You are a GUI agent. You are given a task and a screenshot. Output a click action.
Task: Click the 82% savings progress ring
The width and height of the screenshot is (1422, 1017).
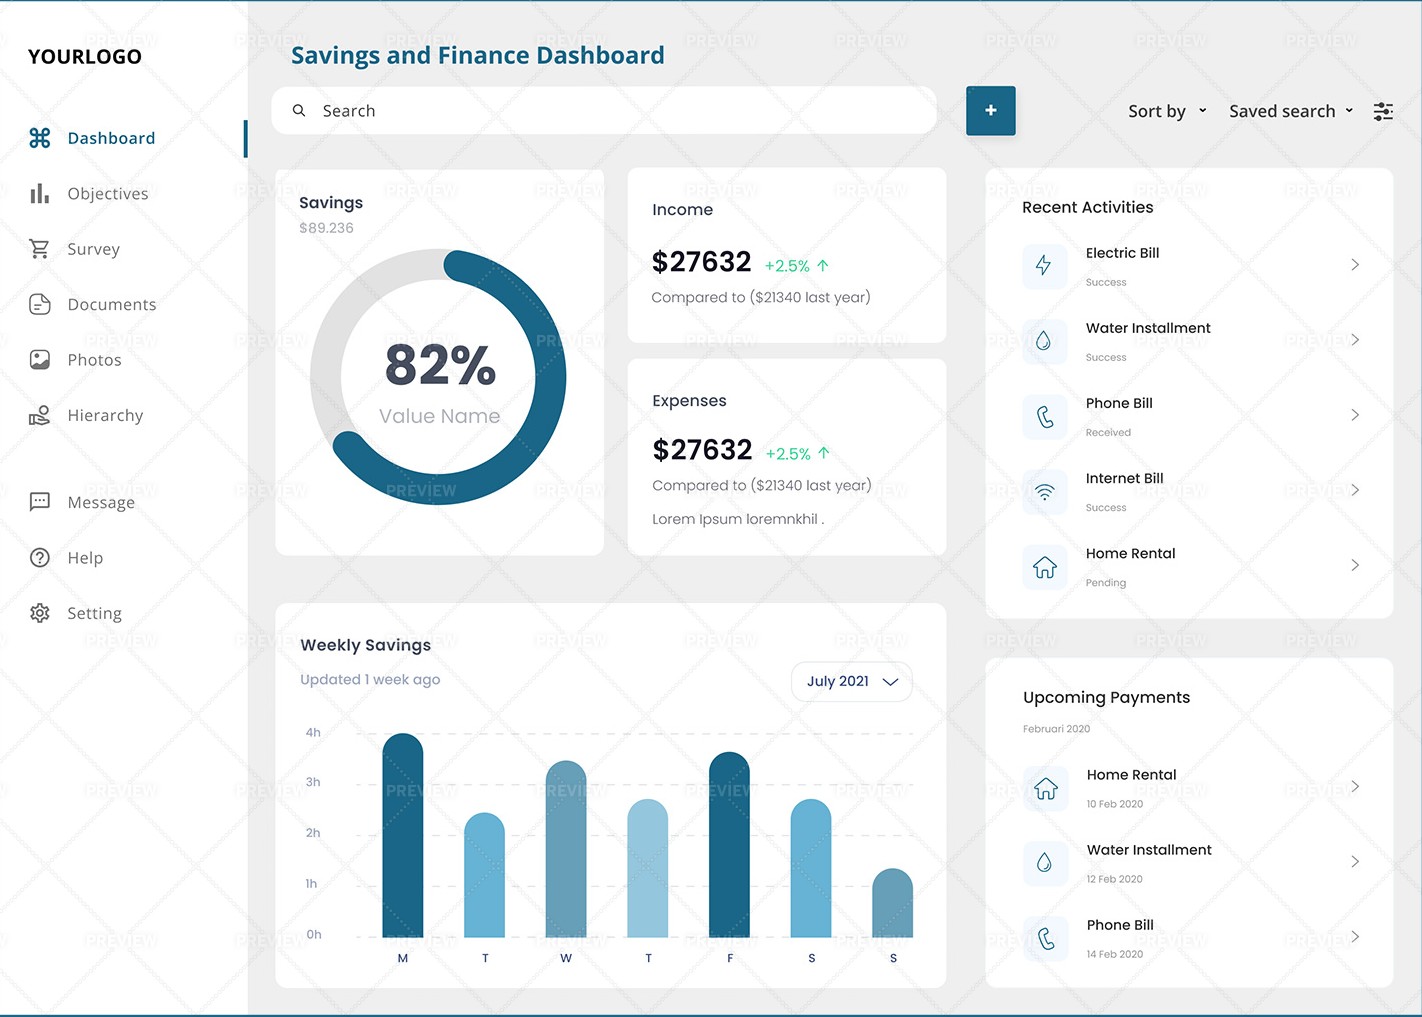[440, 375]
